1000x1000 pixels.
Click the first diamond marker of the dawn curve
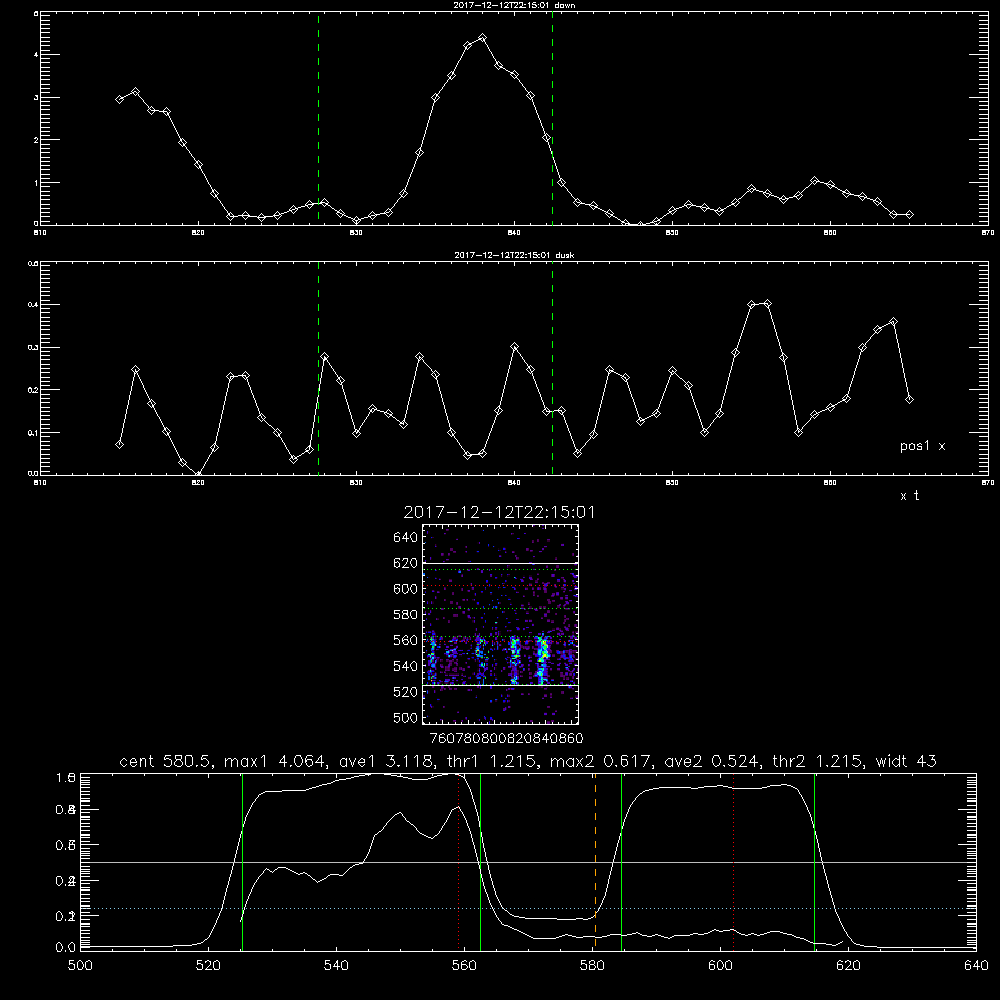119,99
